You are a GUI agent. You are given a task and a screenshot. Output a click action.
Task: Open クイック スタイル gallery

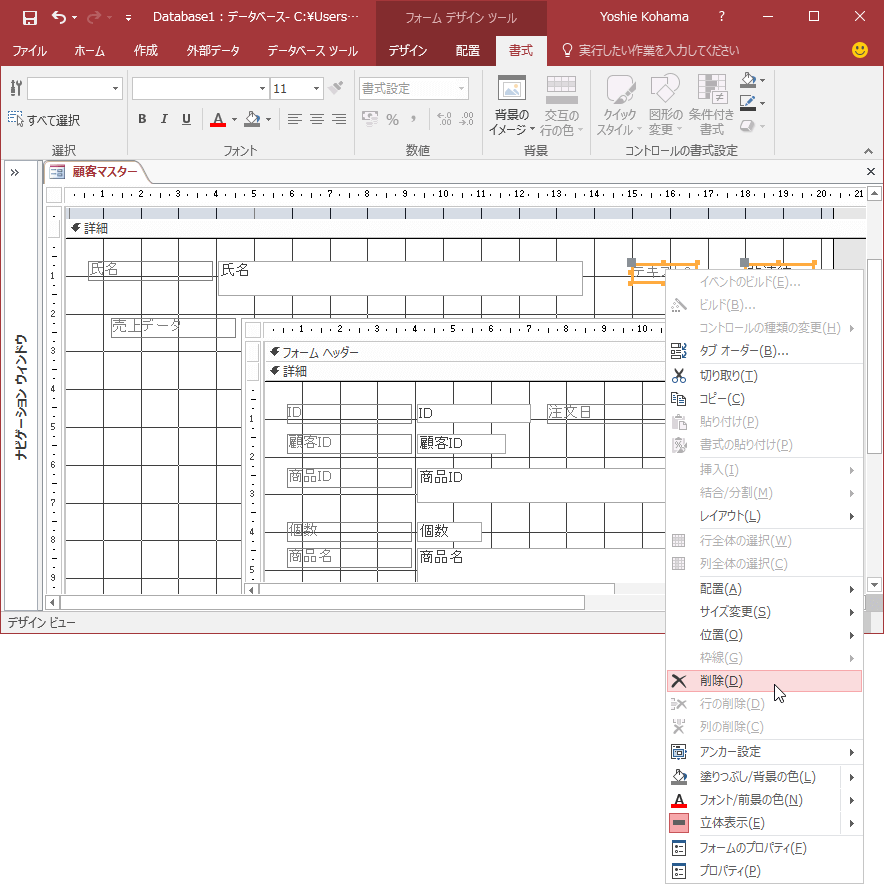[x=620, y=106]
